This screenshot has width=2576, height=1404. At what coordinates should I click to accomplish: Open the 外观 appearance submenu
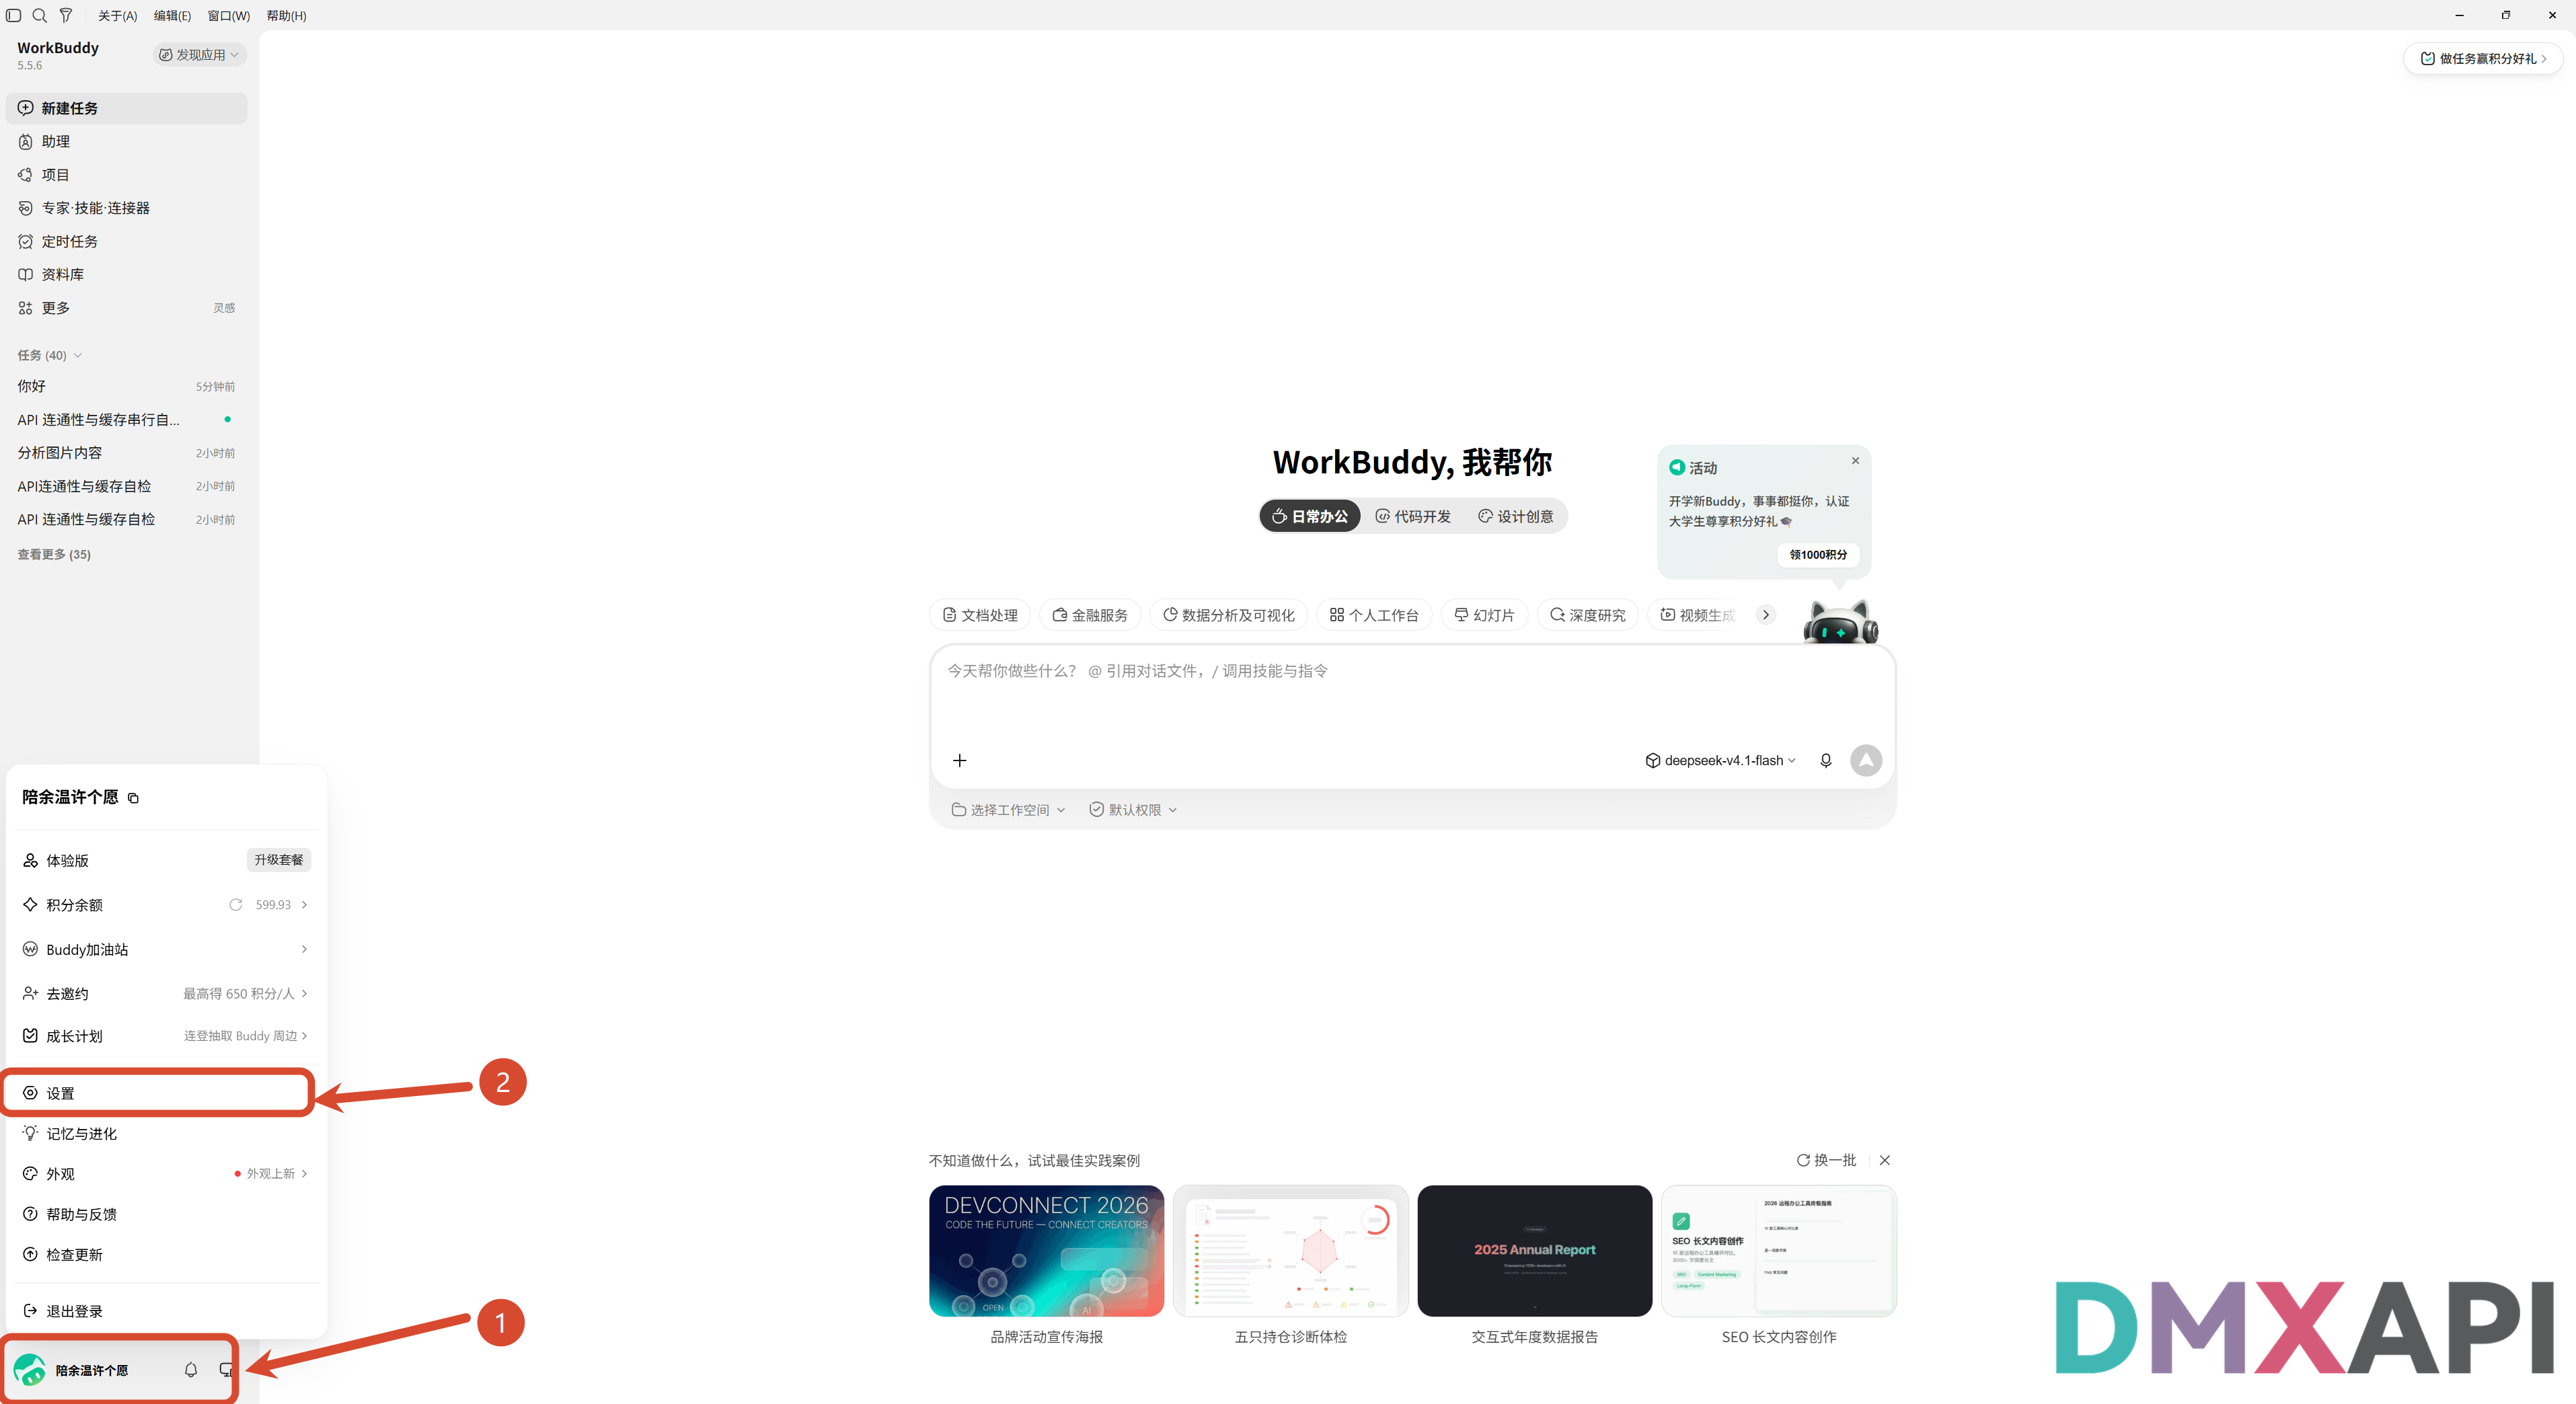[x=165, y=1174]
